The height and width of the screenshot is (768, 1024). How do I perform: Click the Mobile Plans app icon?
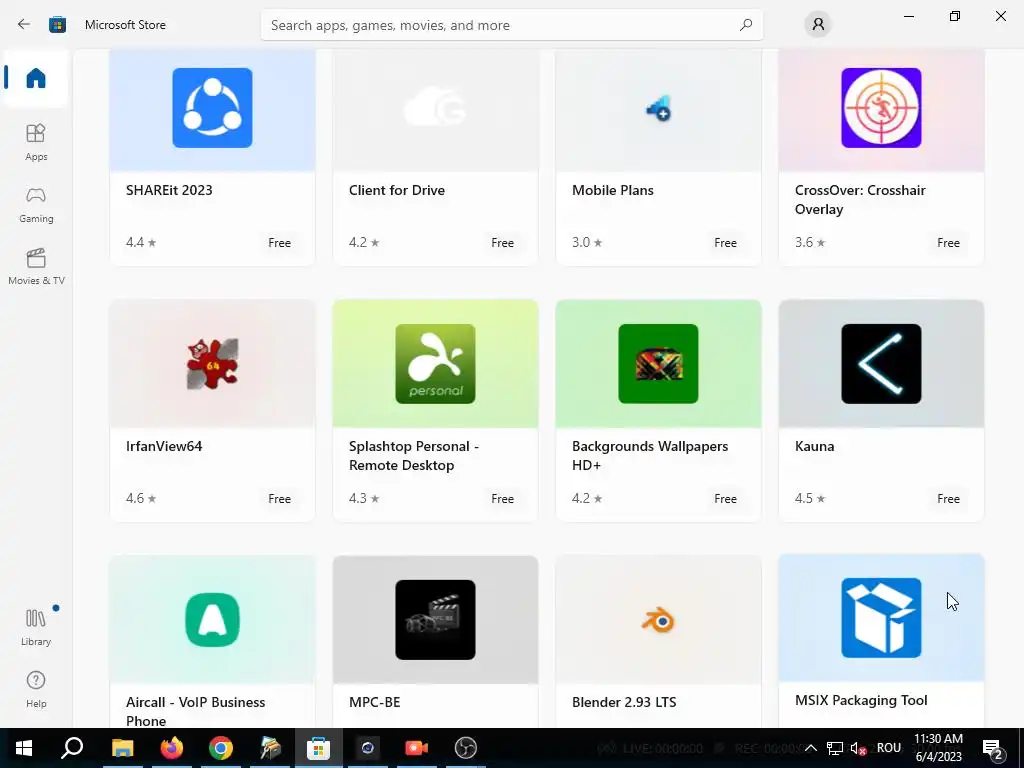[658, 108]
